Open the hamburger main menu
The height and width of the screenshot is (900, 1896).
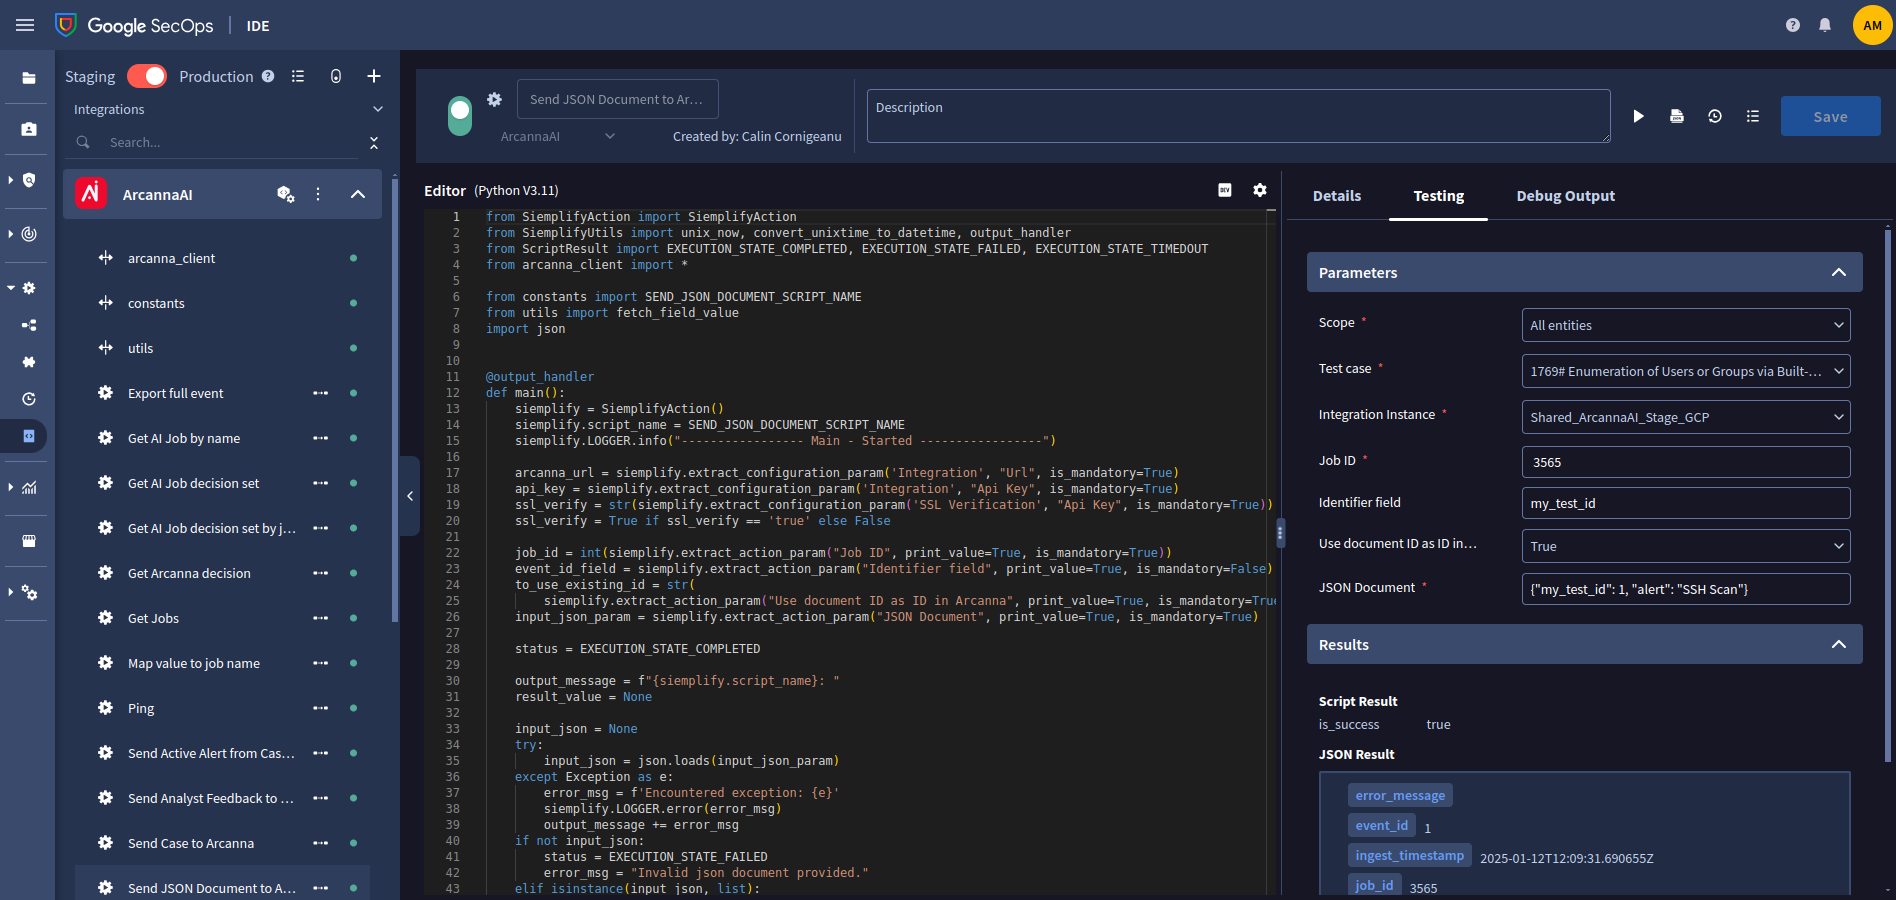pyautogui.click(x=25, y=25)
